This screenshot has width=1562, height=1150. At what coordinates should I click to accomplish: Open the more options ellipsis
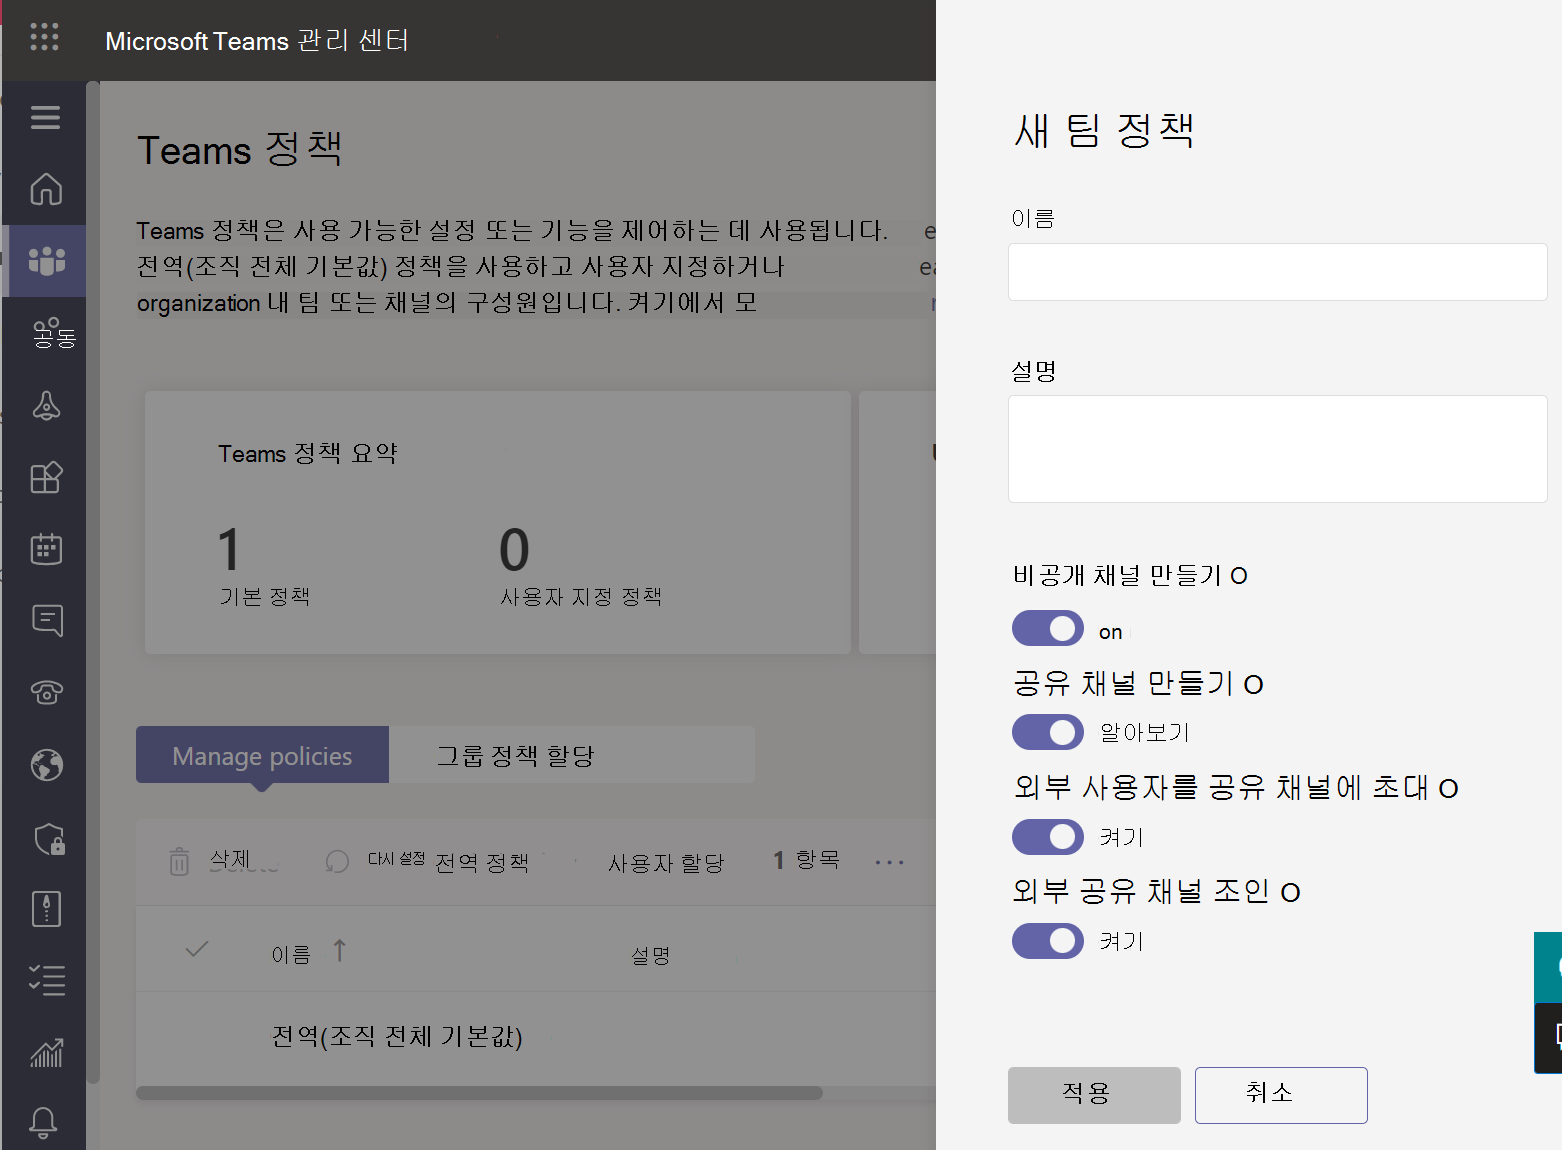point(889,862)
